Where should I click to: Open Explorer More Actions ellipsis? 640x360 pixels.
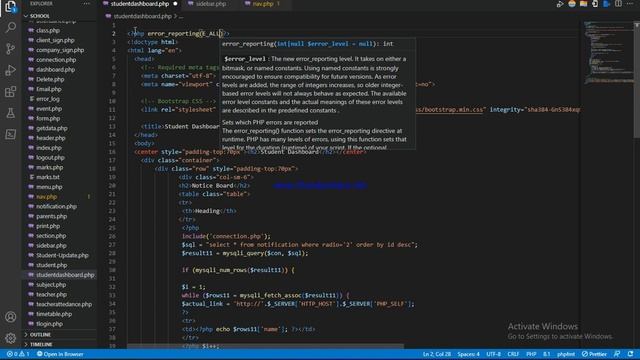pos(86,4)
